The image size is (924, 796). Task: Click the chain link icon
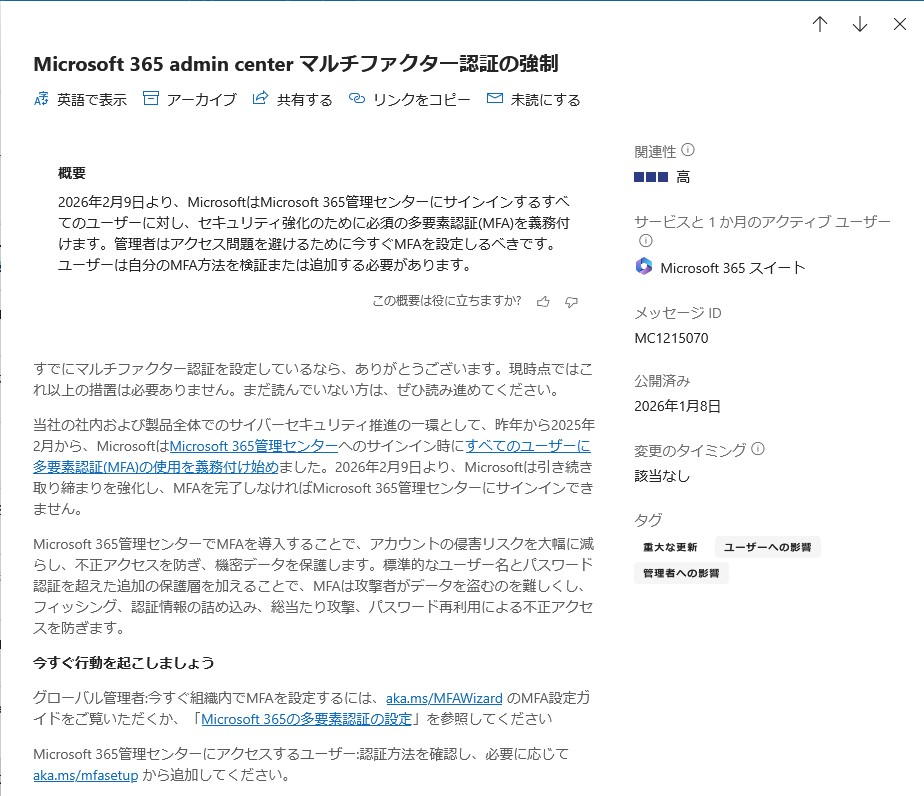357,98
